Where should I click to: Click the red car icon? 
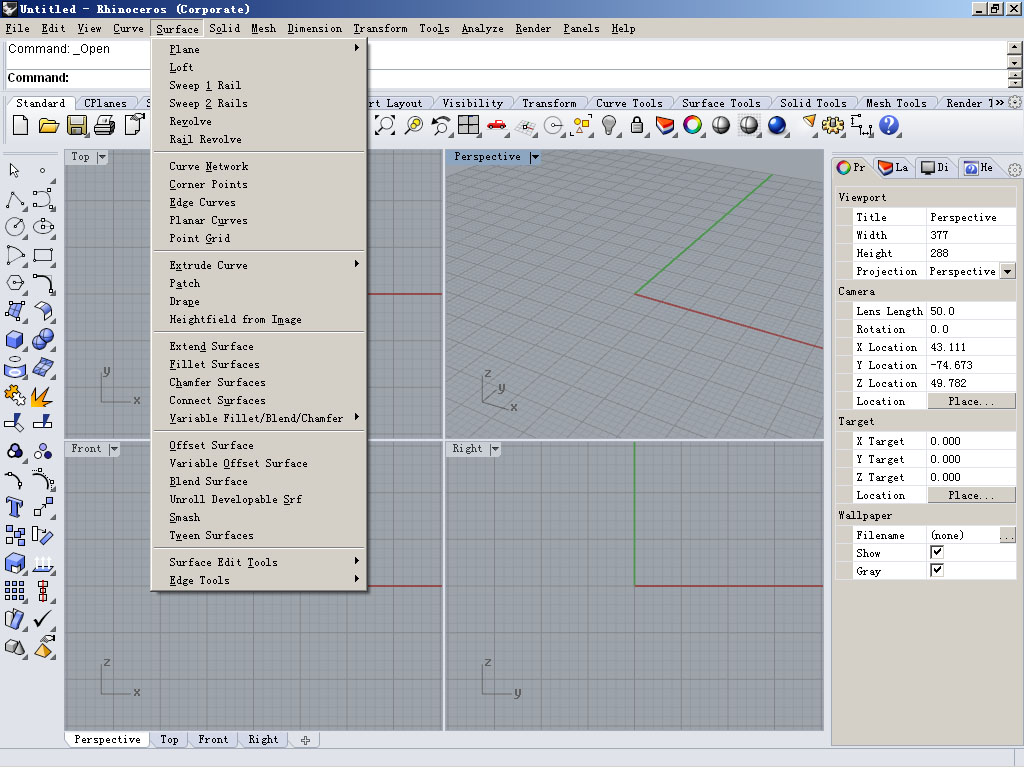[496, 125]
